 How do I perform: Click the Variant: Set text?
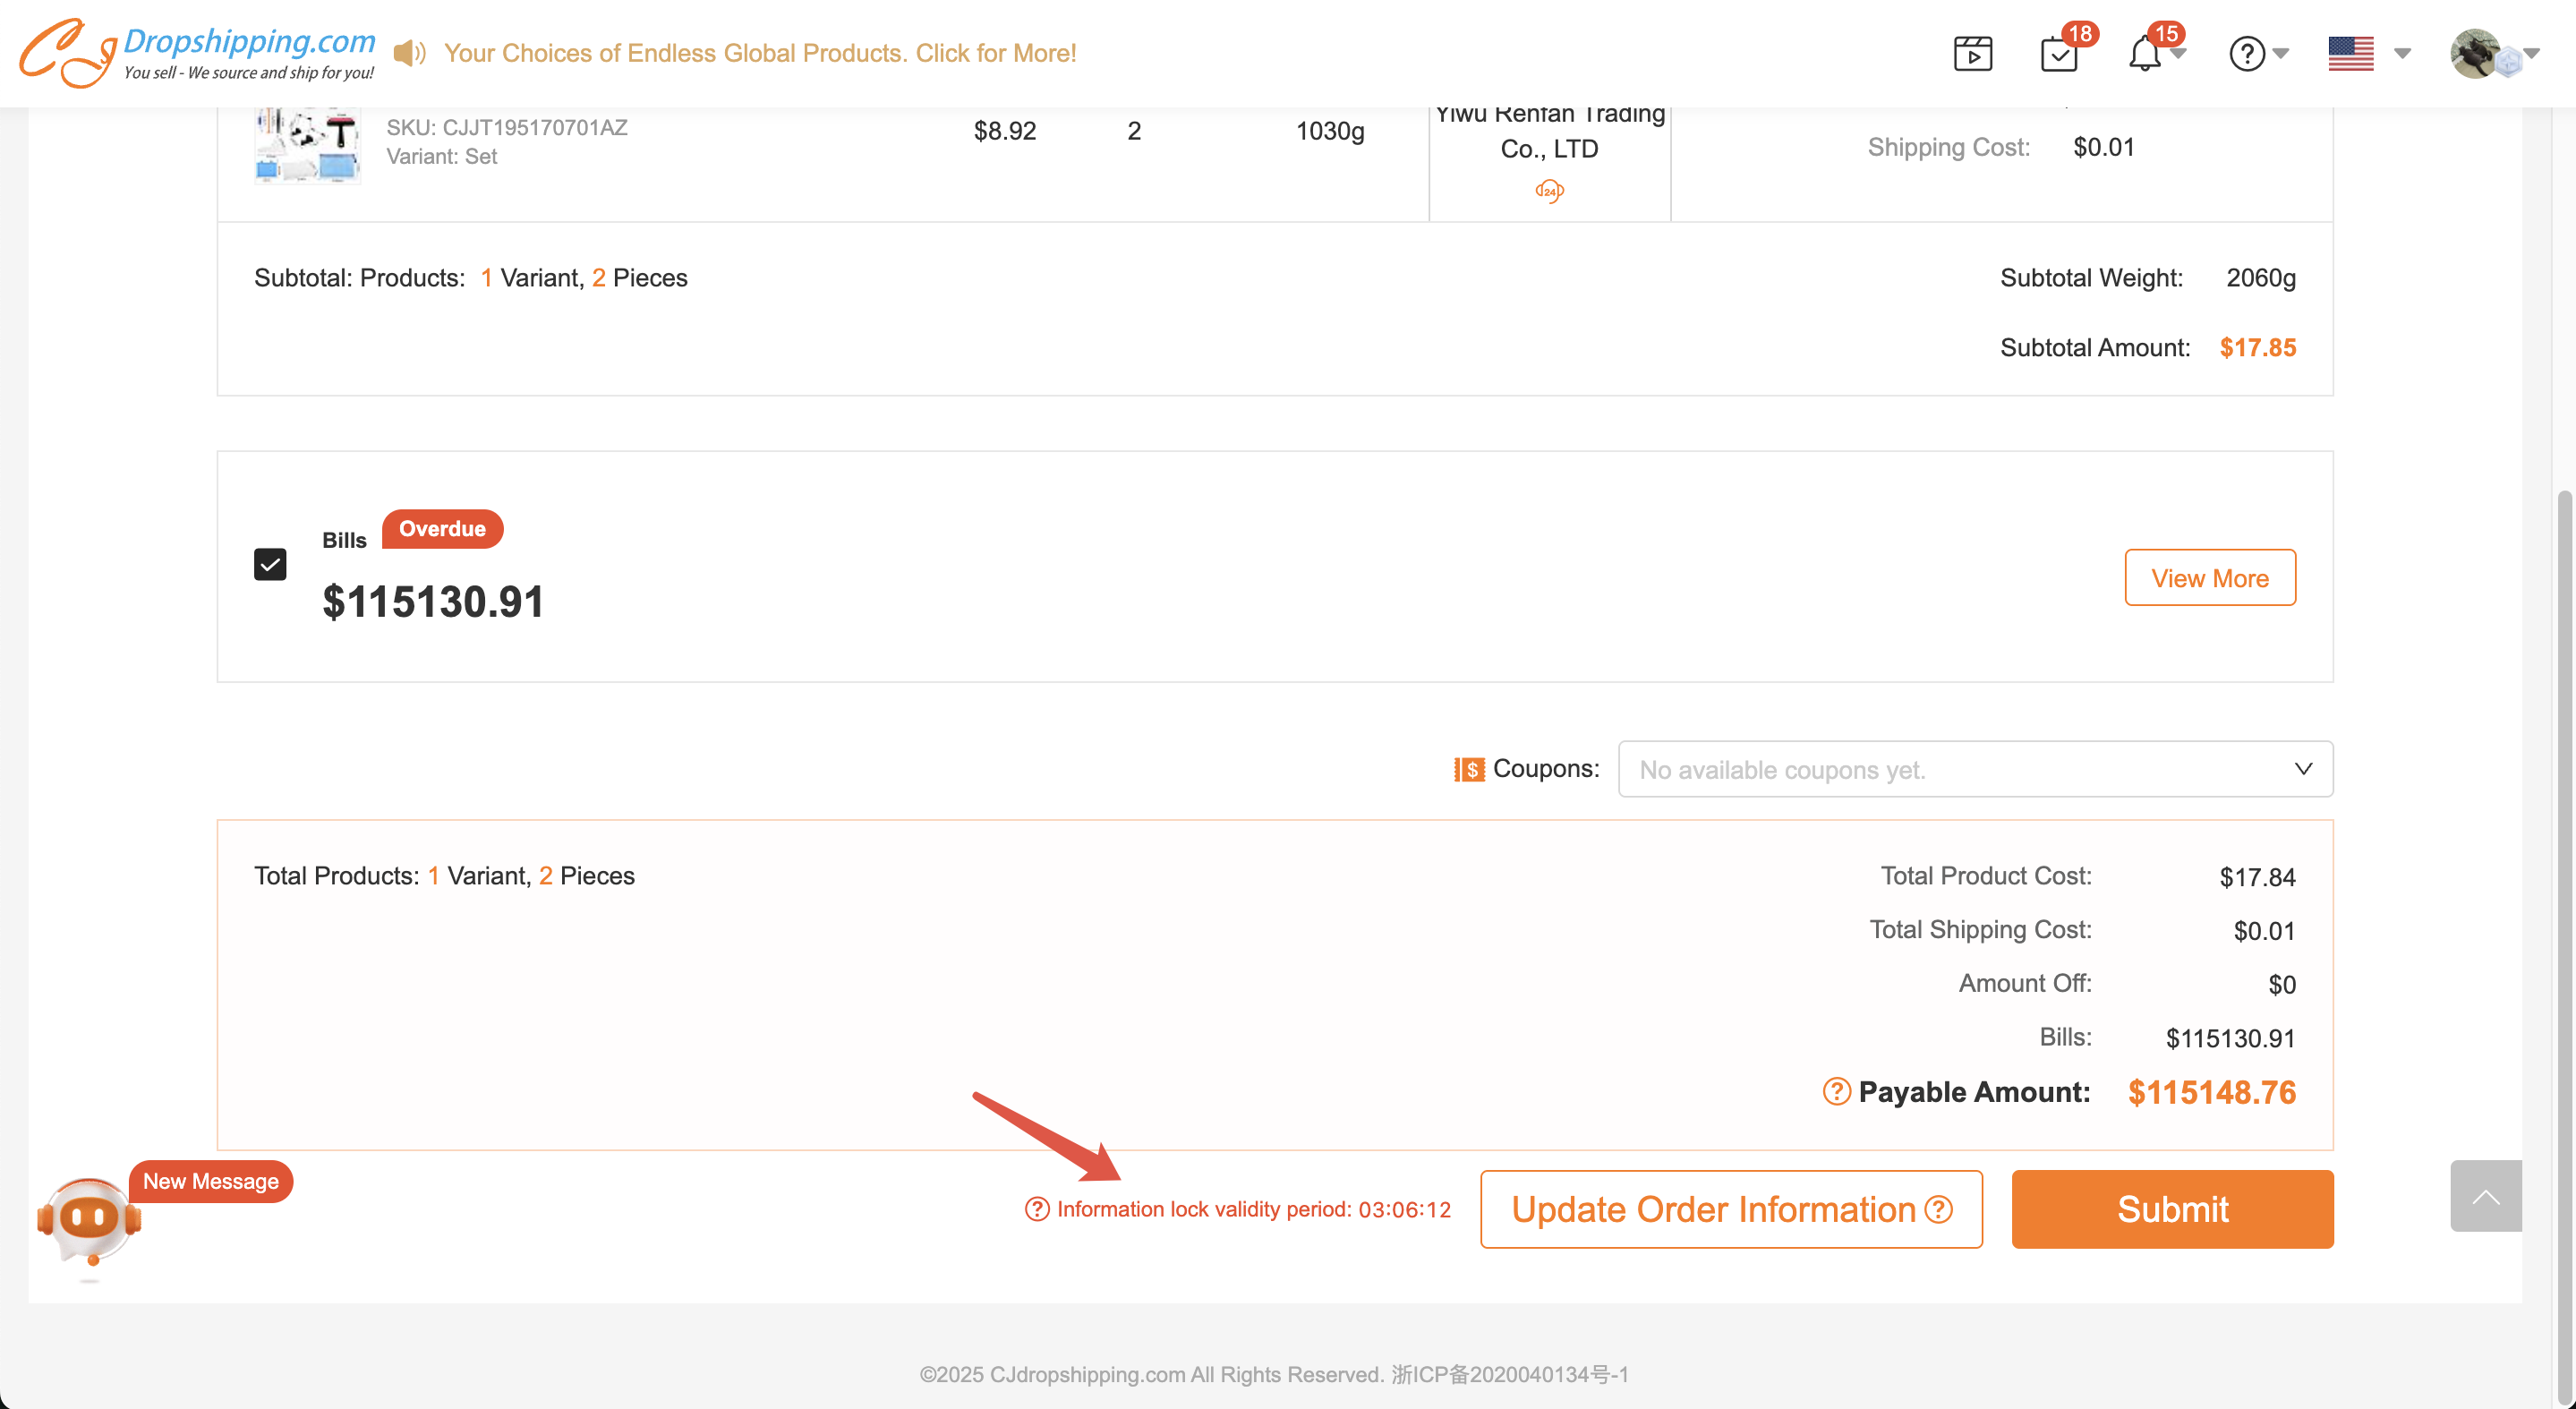pyautogui.click(x=441, y=156)
